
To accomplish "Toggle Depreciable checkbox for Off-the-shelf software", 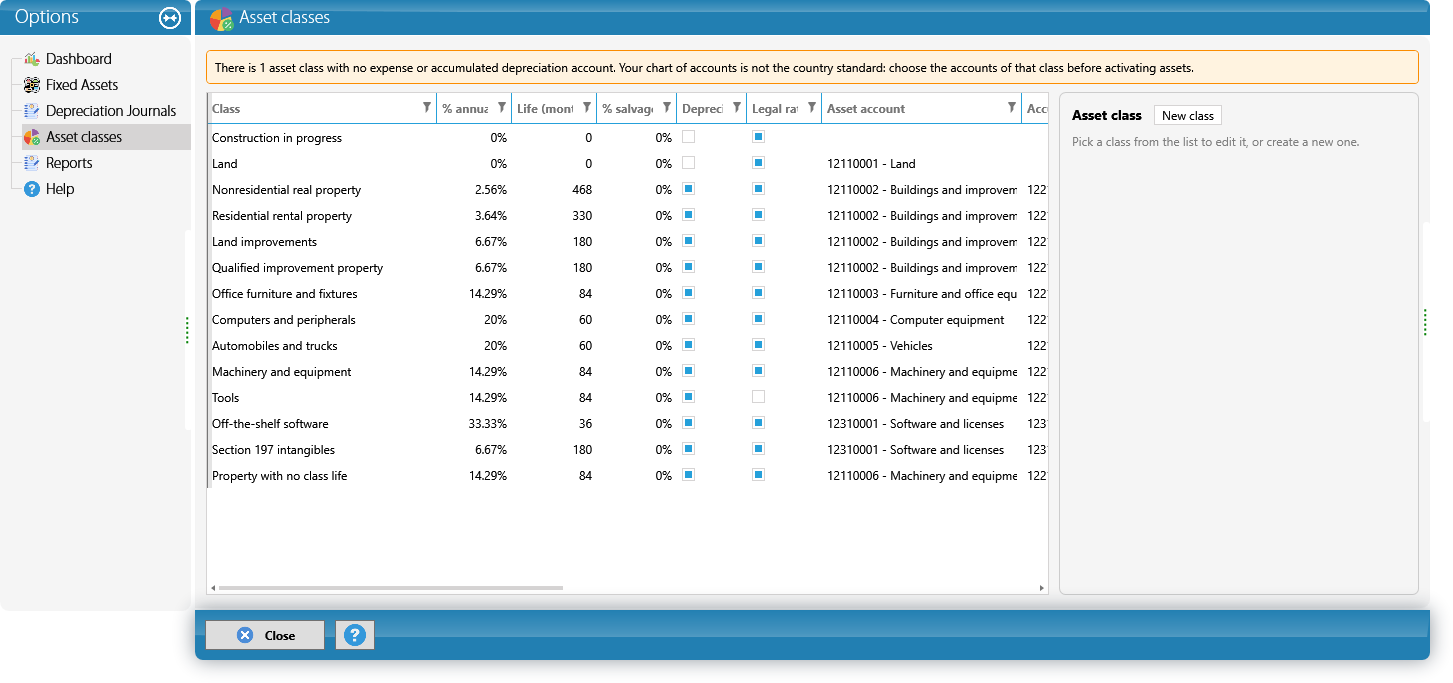I will click(688, 423).
